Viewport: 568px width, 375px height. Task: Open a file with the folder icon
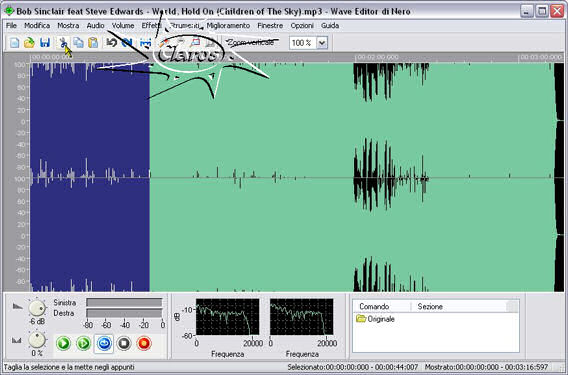[x=29, y=43]
